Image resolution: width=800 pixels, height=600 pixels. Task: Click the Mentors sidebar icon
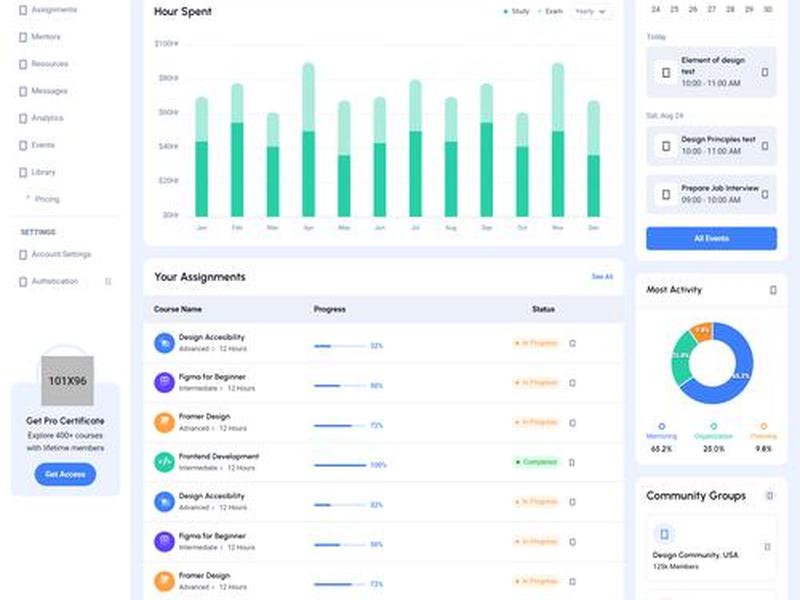pyautogui.click(x=23, y=37)
